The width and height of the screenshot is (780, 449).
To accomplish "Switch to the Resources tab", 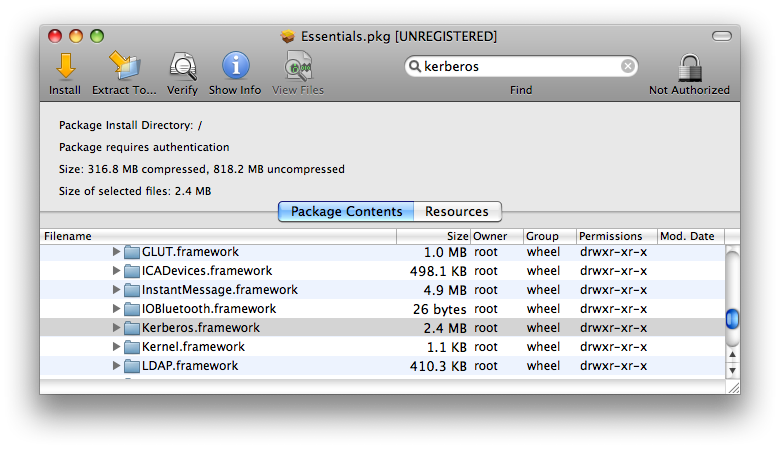I will 457,212.
